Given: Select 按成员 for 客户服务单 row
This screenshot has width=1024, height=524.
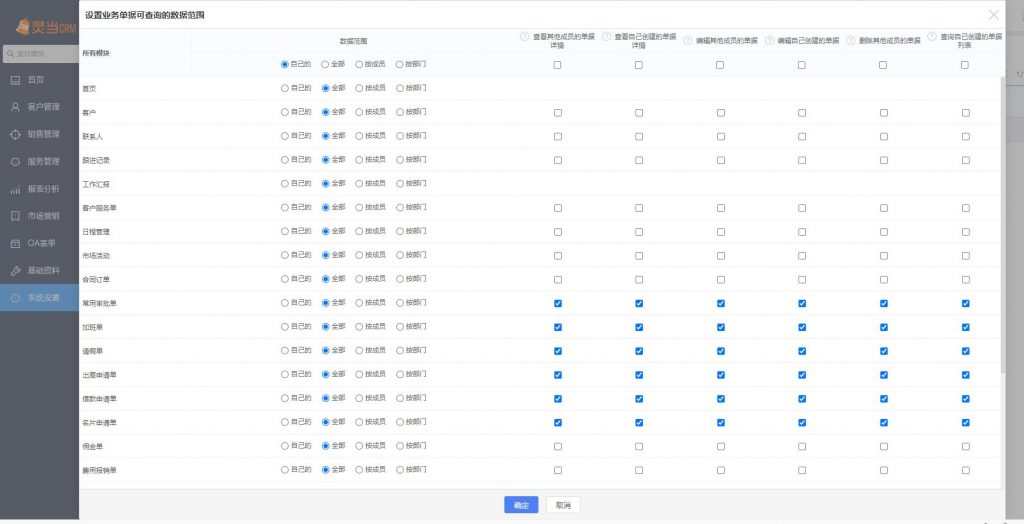Looking at the screenshot, I should [x=359, y=207].
